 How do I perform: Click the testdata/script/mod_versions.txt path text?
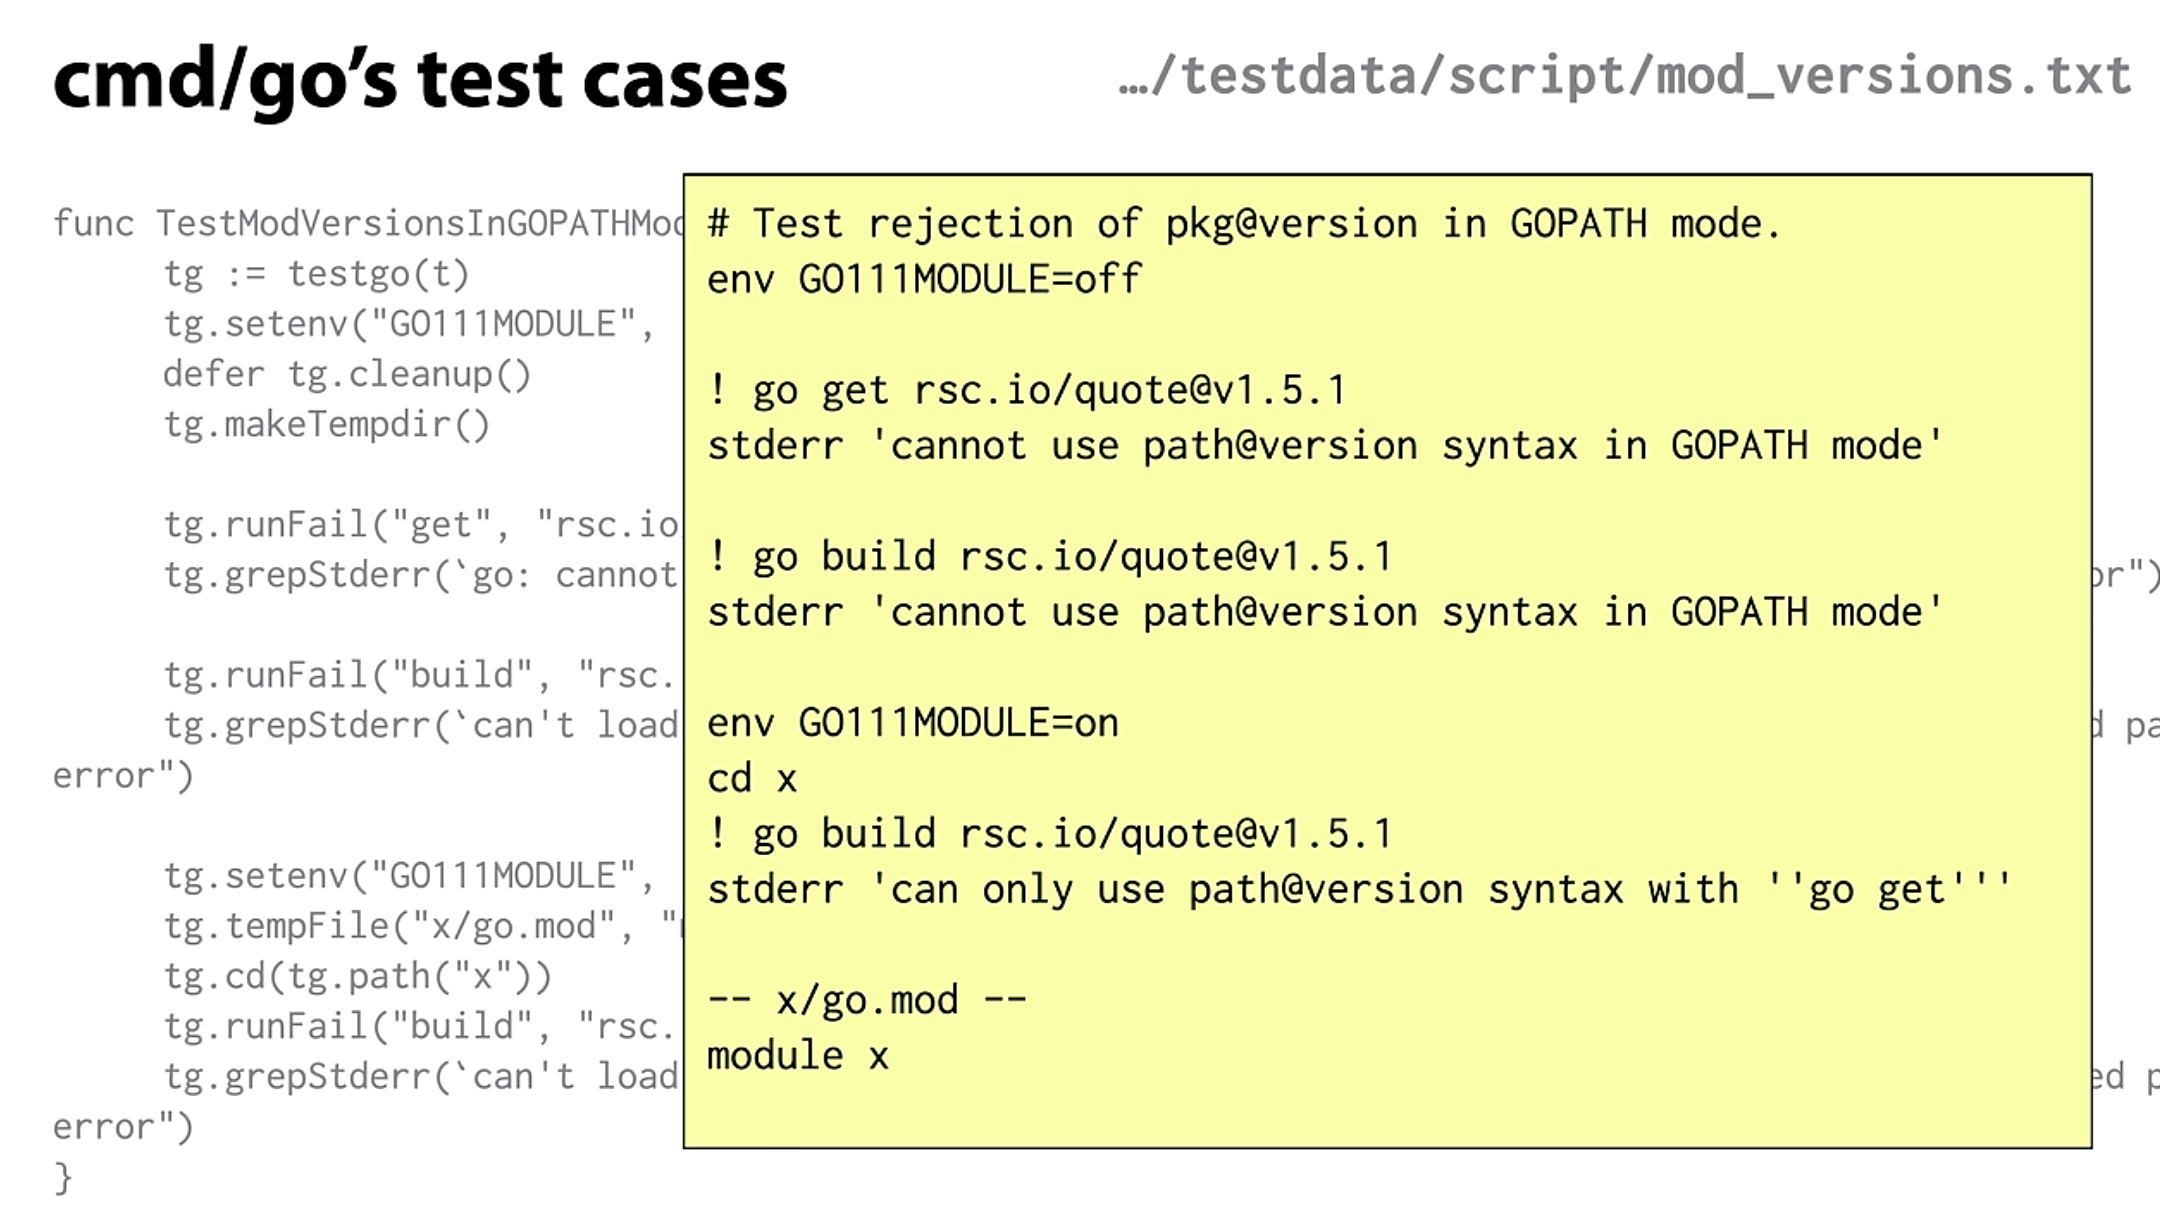pos(1625,75)
